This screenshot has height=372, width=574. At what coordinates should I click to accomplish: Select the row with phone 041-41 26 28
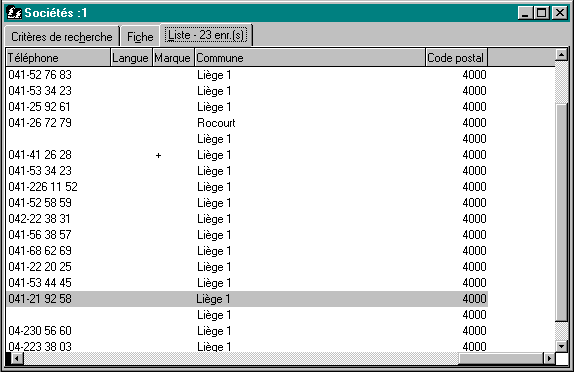(x=247, y=155)
